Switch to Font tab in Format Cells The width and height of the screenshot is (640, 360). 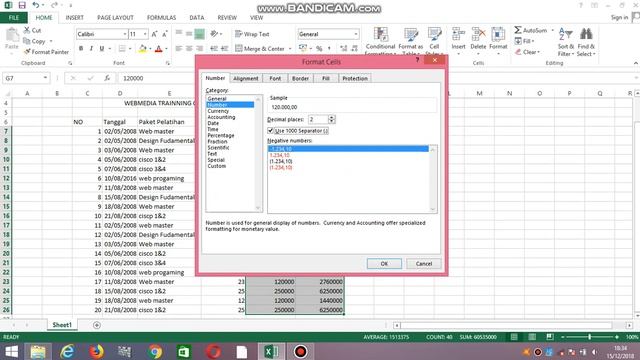(275, 78)
